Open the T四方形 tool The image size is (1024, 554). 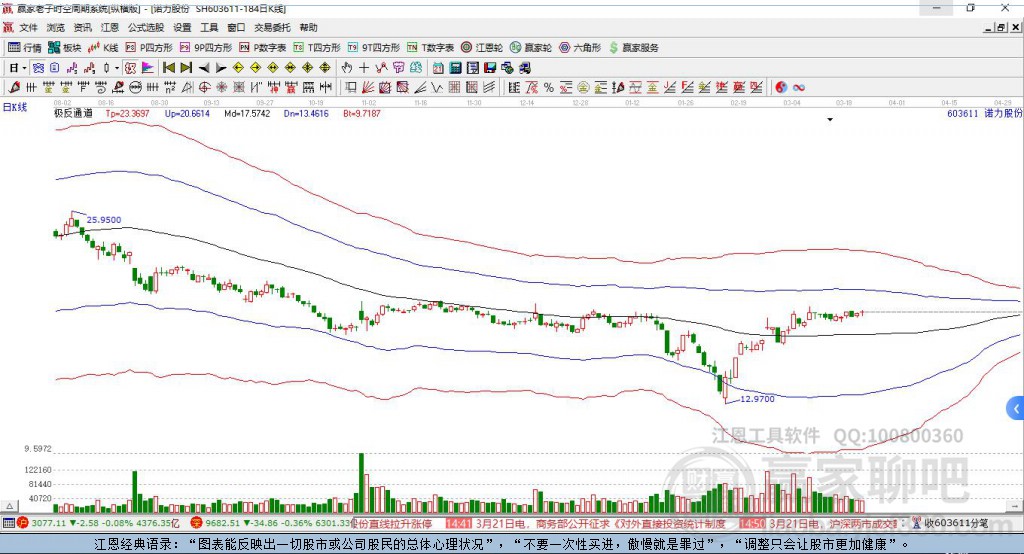(317, 48)
